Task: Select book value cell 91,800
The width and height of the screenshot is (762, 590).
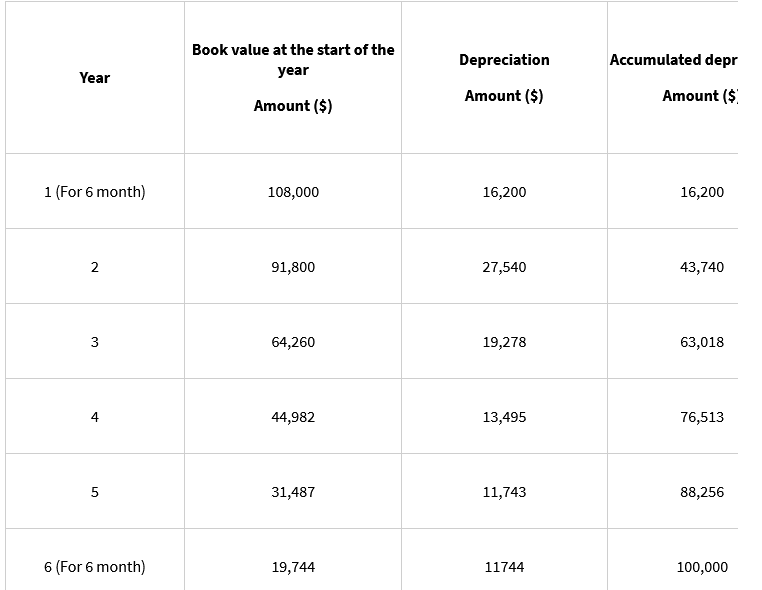Action: click(293, 267)
